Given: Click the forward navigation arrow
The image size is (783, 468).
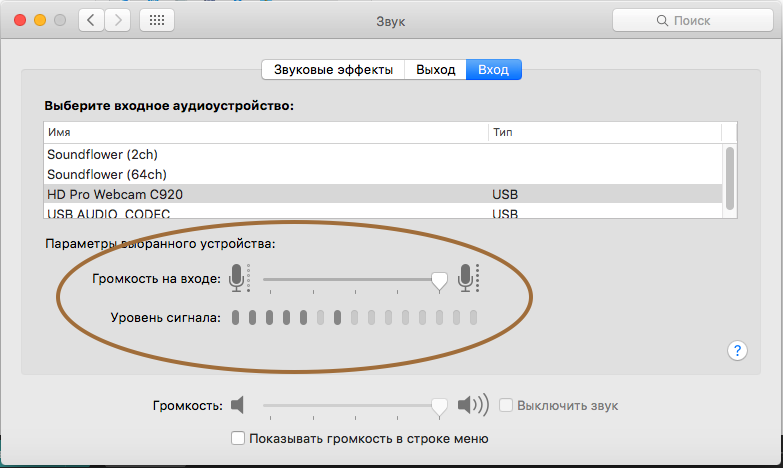Looking at the screenshot, I should [118, 20].
